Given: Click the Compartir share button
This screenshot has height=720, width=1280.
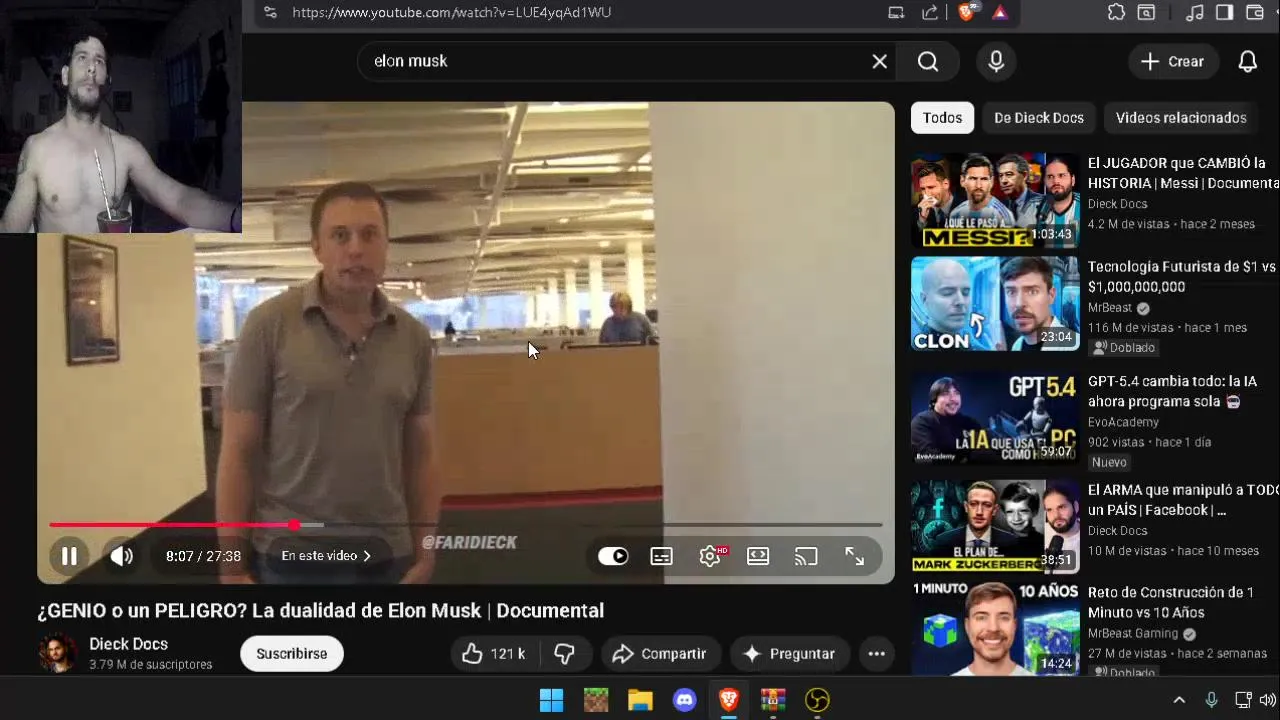Looking at the screenshot, I should [659, 654].
